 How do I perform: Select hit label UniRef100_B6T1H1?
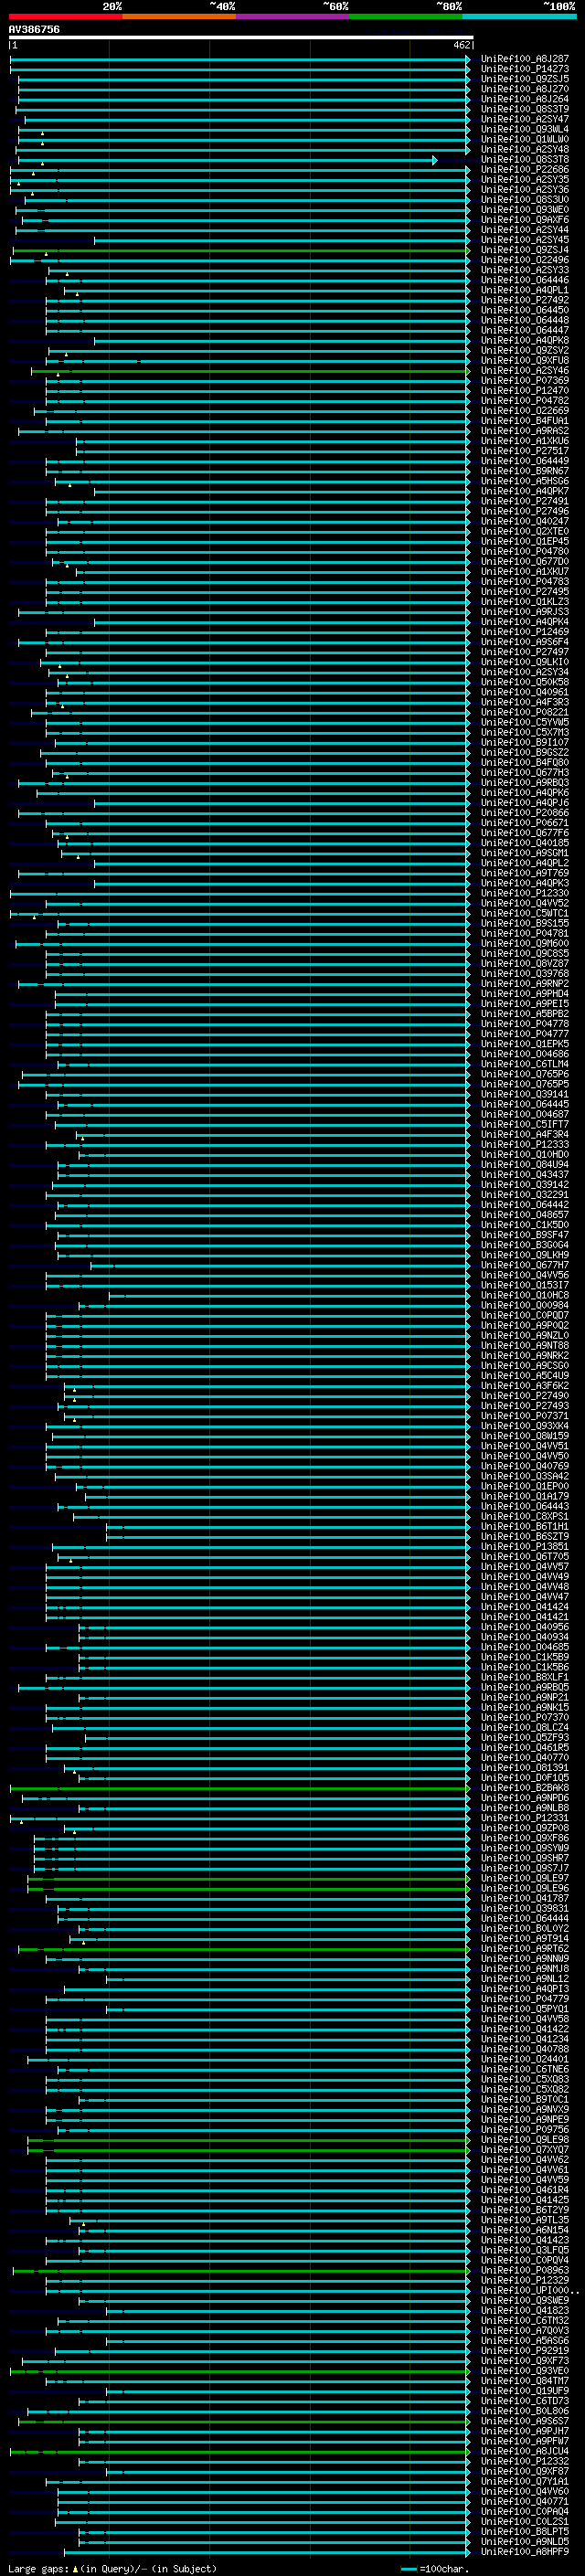pos(525,1526)
